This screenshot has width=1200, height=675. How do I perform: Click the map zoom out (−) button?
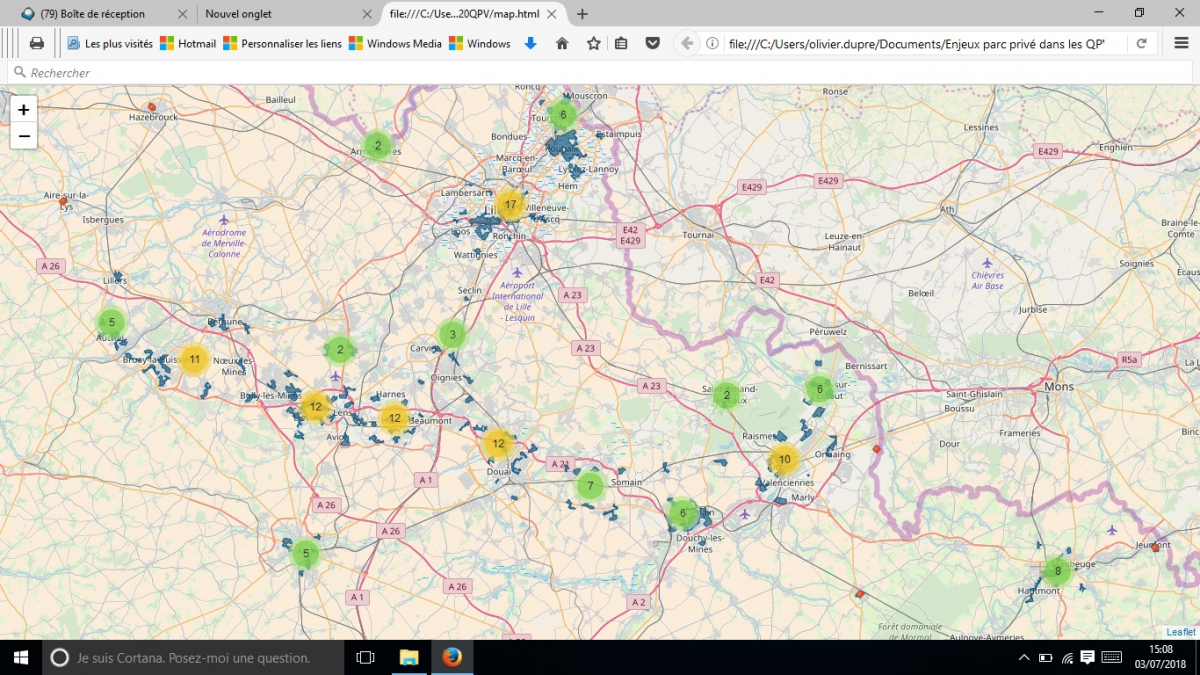point(24,136)
